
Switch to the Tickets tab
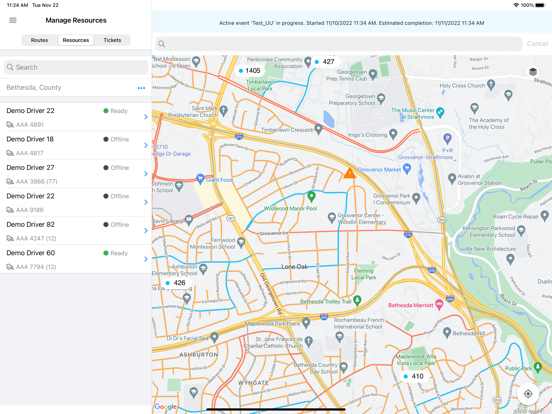click(x=112, y=40)
